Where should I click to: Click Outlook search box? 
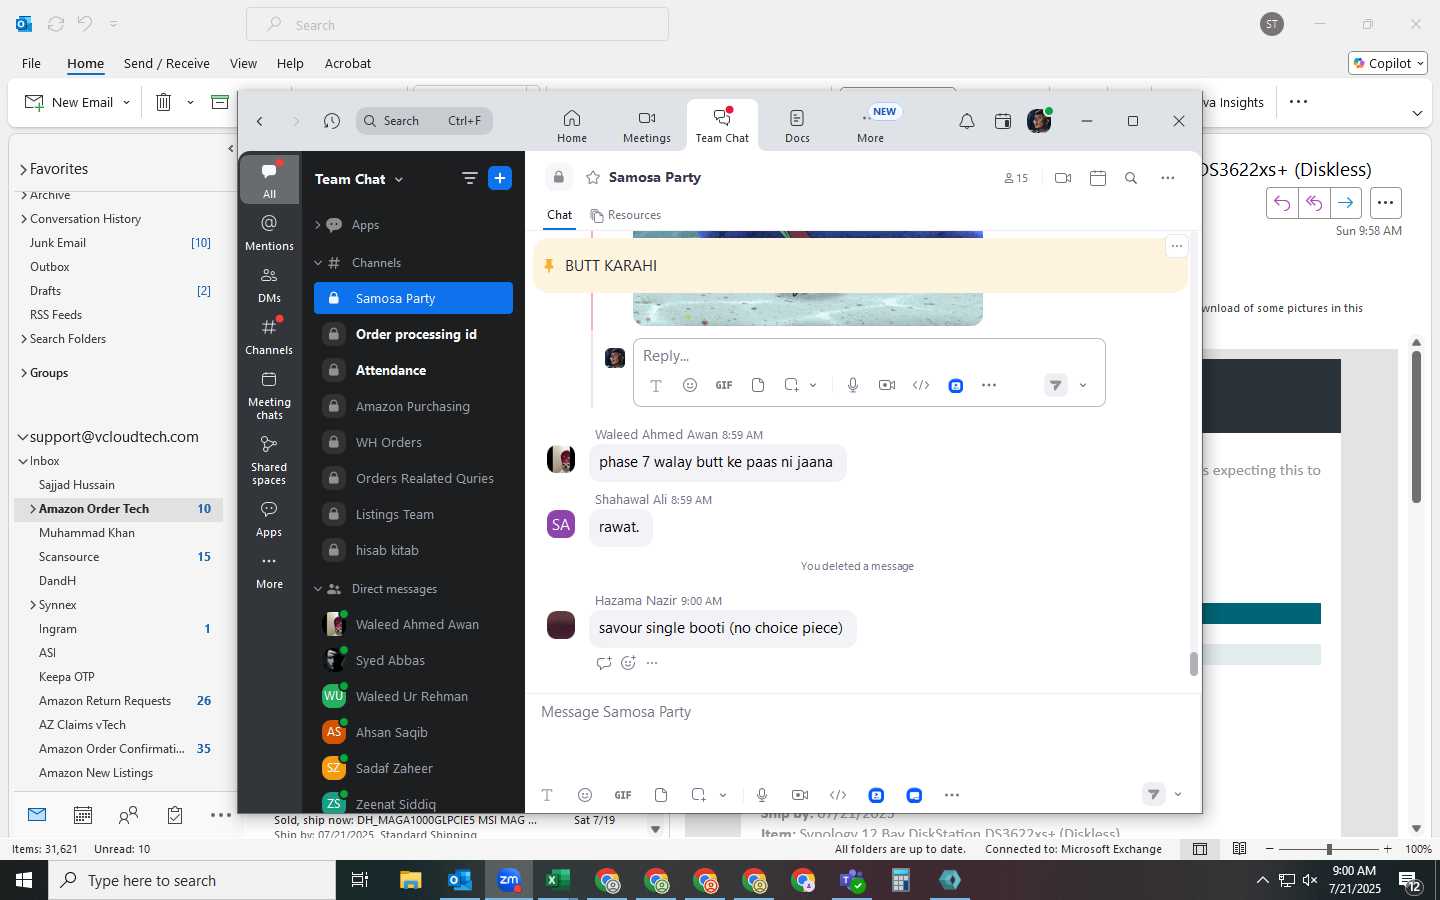(x=457, y=25)
